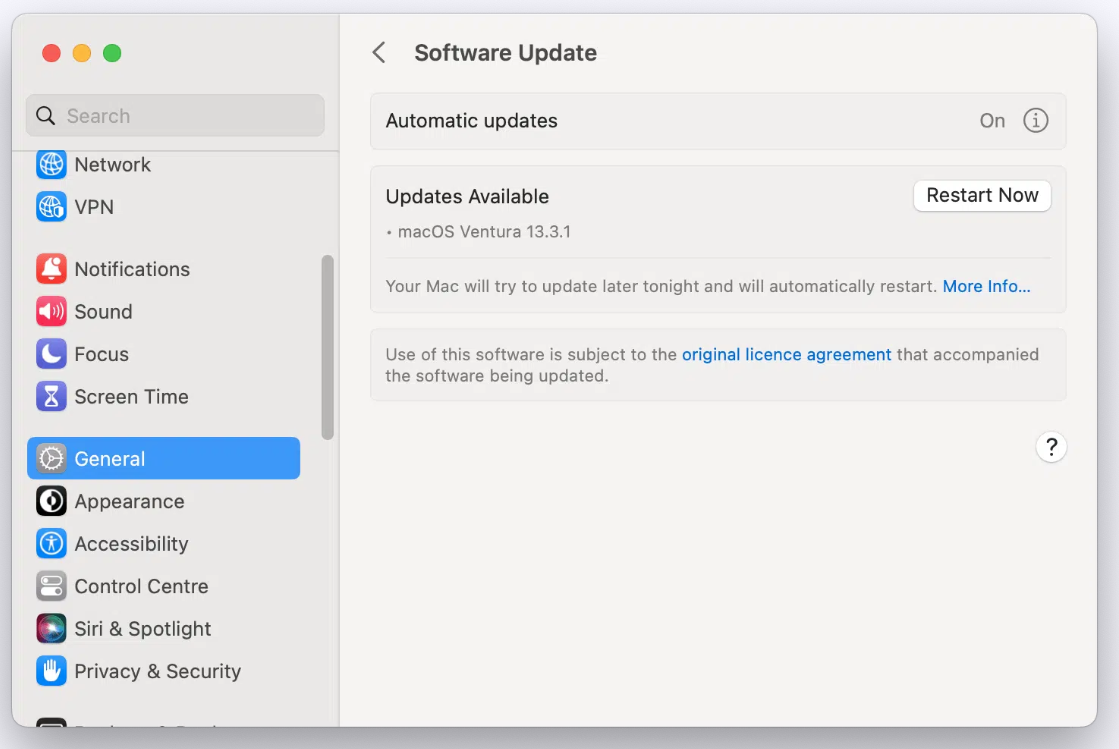Select the red Notifications bell icon
The height and width of the screenshot is (749, 1119).
click(x=51, y=269)
